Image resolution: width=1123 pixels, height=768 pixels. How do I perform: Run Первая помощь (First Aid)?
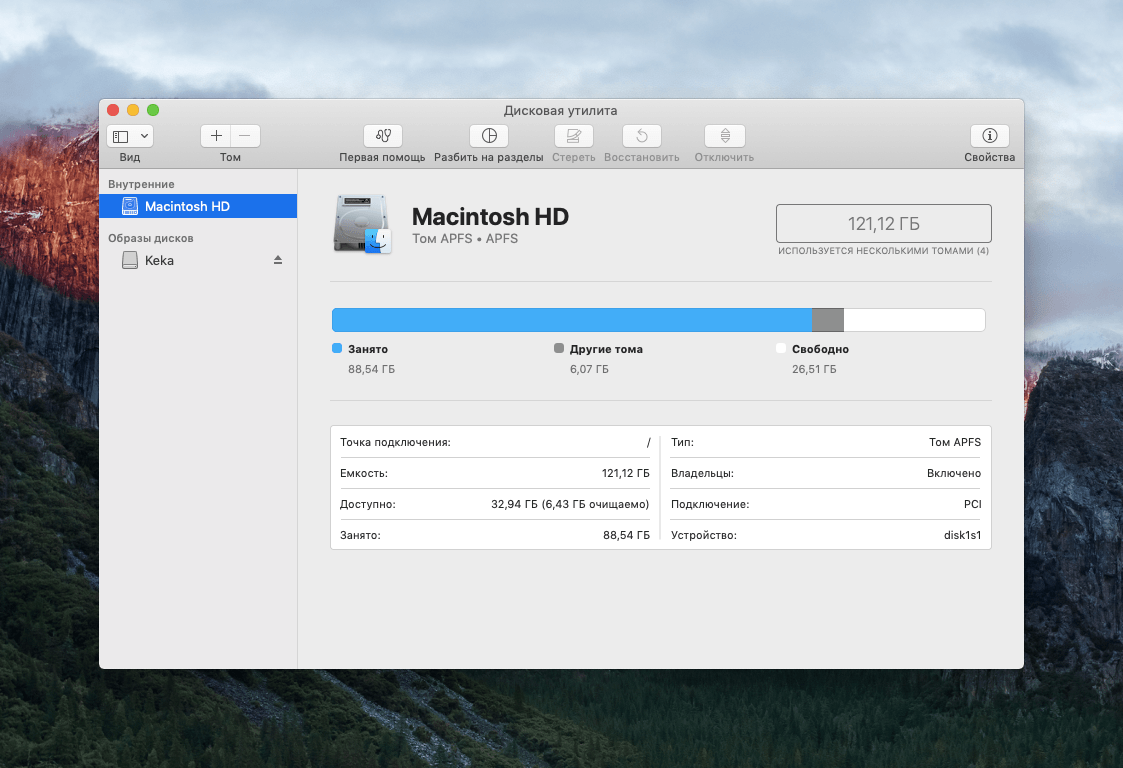[383, 135]
